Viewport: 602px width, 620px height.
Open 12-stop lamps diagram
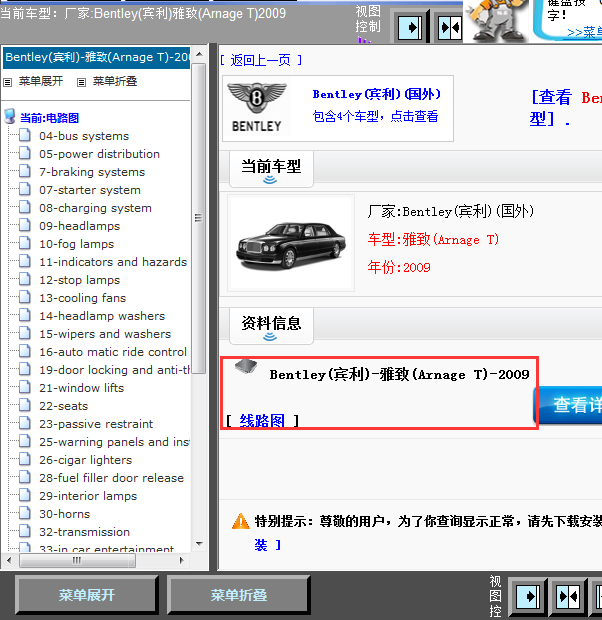pos(80,280)
